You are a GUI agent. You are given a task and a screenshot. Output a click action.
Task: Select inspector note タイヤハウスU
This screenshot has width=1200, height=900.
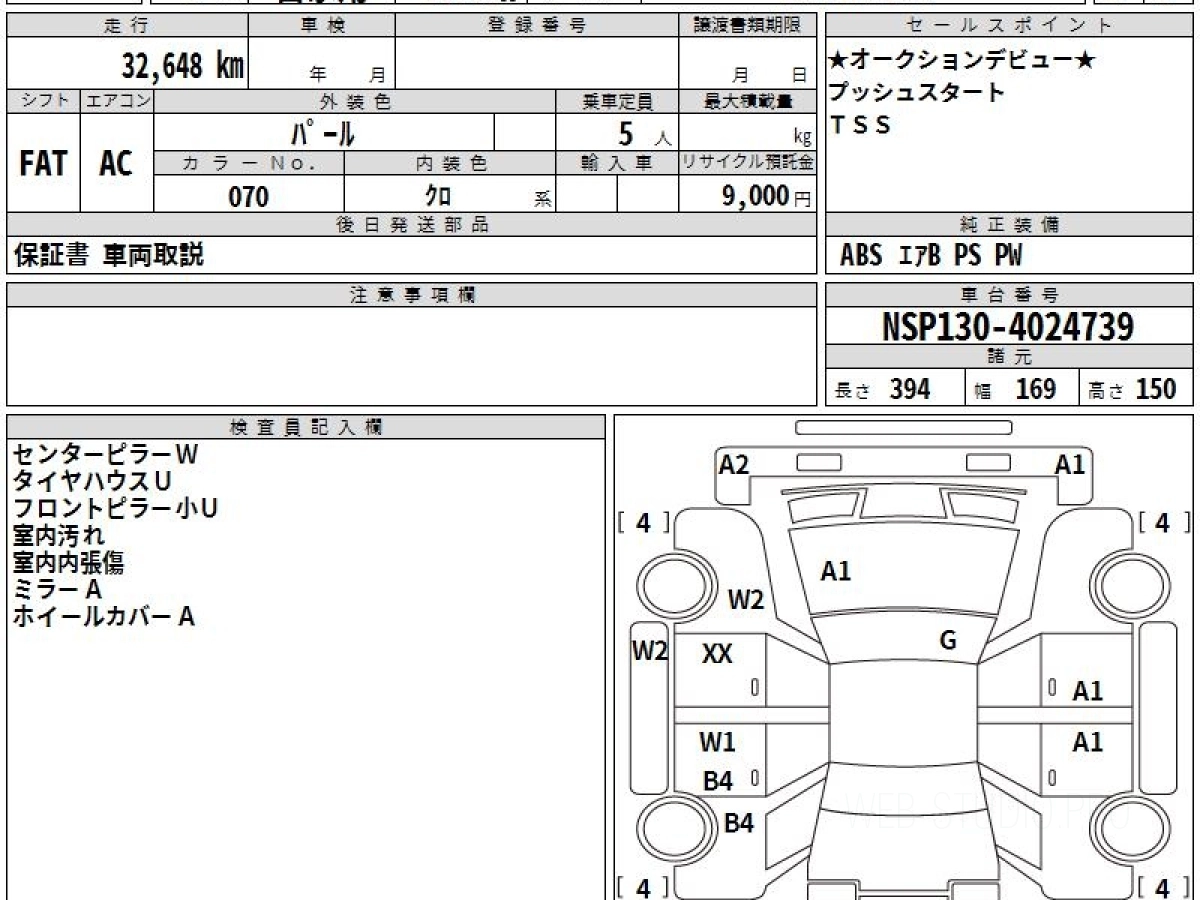[x=91, y=481]
